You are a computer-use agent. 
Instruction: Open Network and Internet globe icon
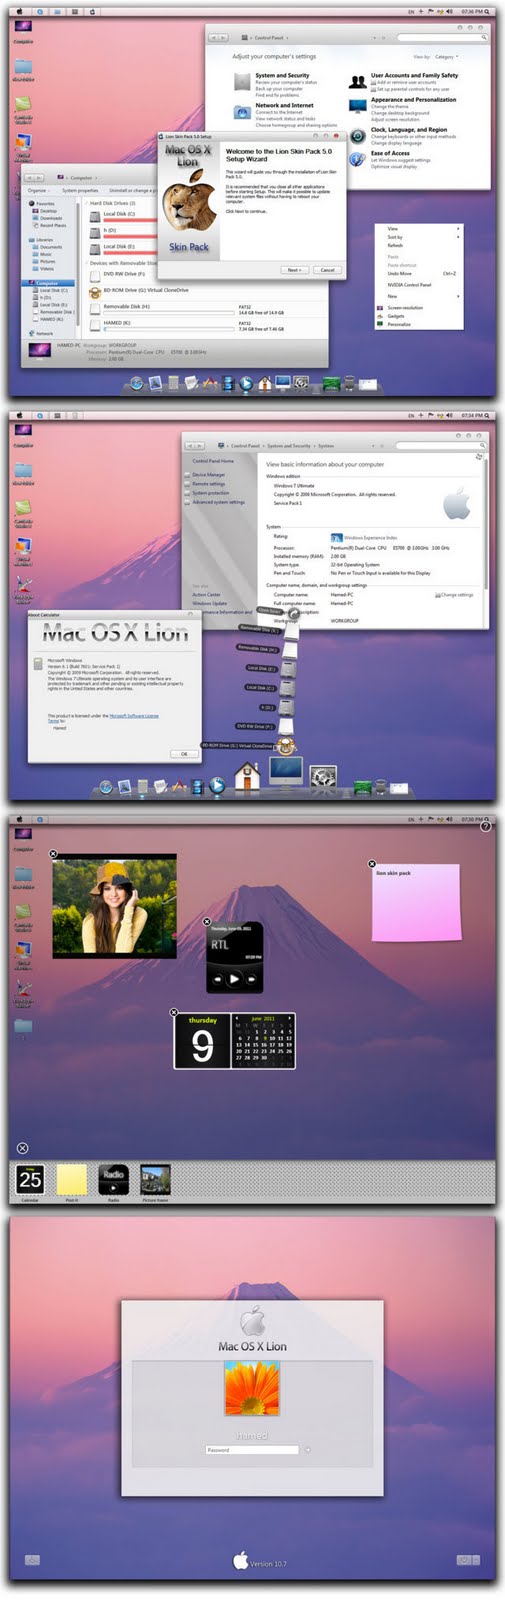coord(242,112)
